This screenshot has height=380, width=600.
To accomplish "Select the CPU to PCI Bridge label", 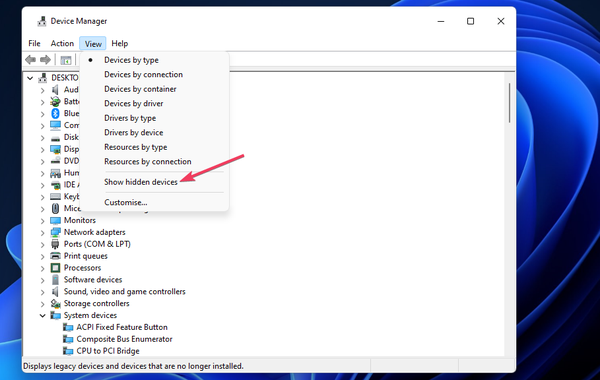I will 108,351.
